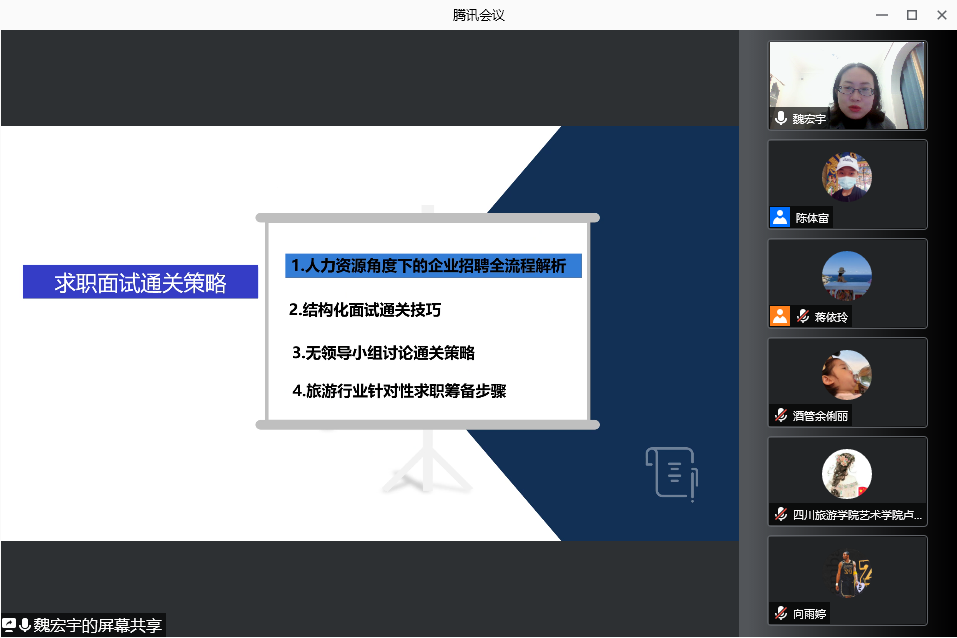Close the 腾讯会议 window
The width and height of the screenshot is (957, 638).
coord(942,15)
